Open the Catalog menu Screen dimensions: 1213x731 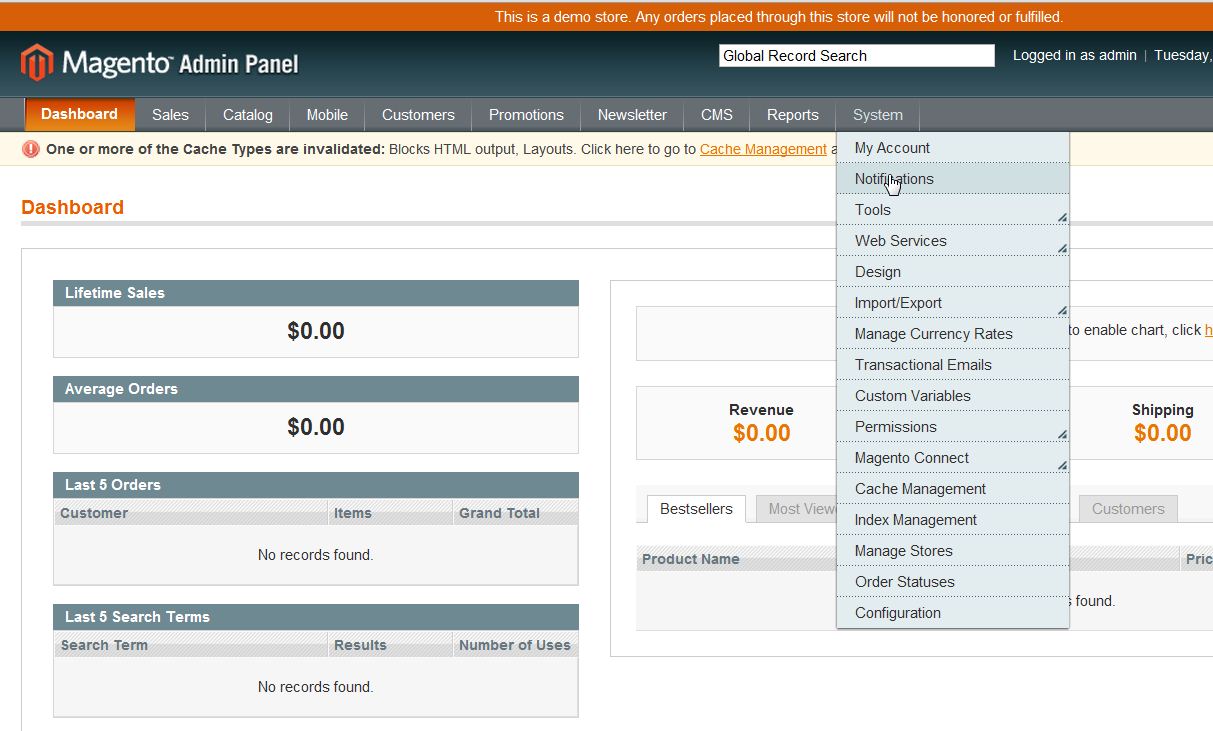(248, 115)
